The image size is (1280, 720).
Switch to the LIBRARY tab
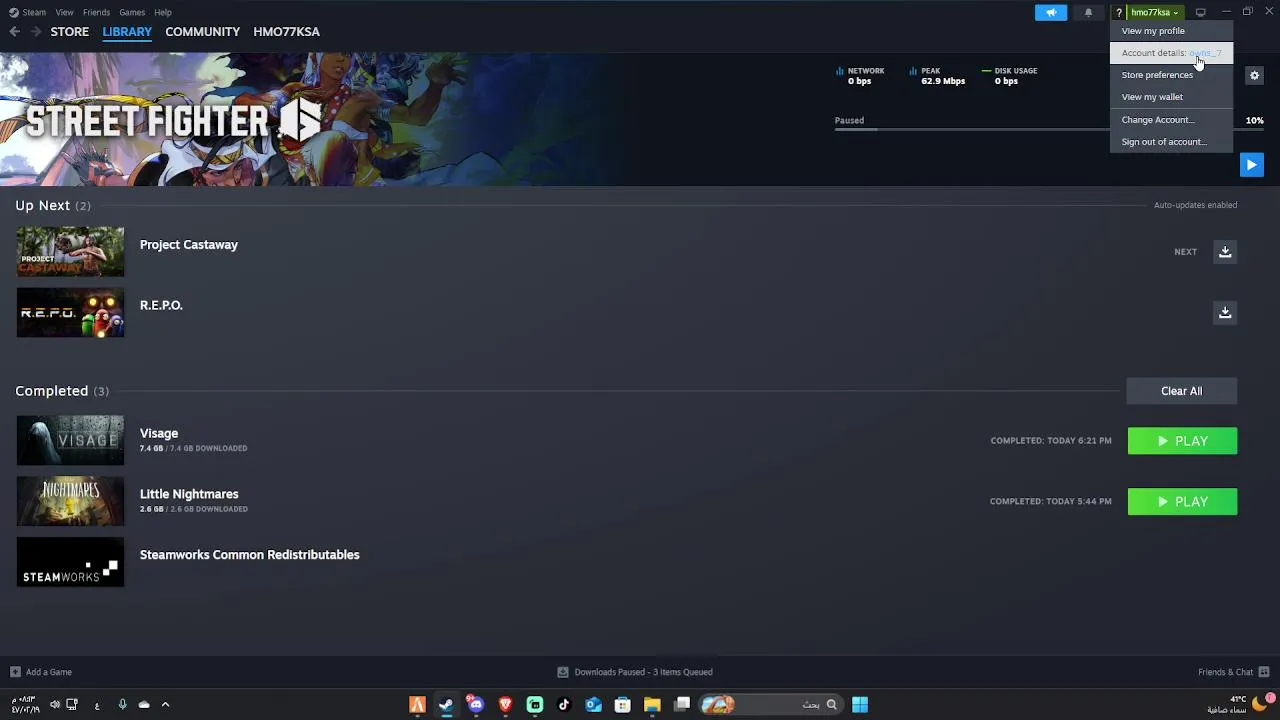pos(127,32)
